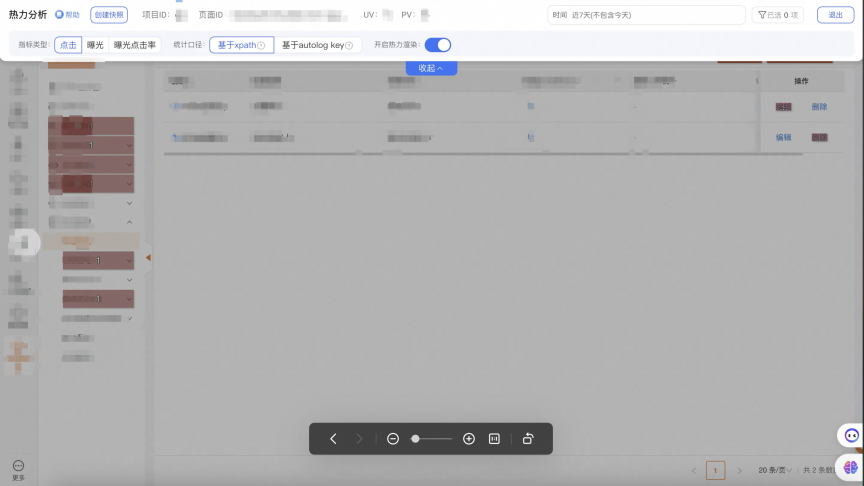Click the 操作 column header
864x486 pixels.
[801, 81]
